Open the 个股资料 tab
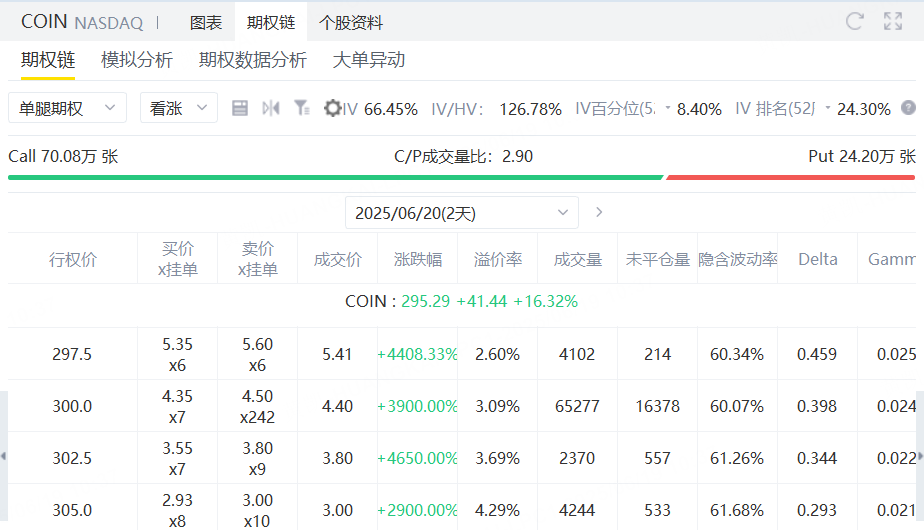The height and width of the screenshot is (530, 924). pos(351,22)
